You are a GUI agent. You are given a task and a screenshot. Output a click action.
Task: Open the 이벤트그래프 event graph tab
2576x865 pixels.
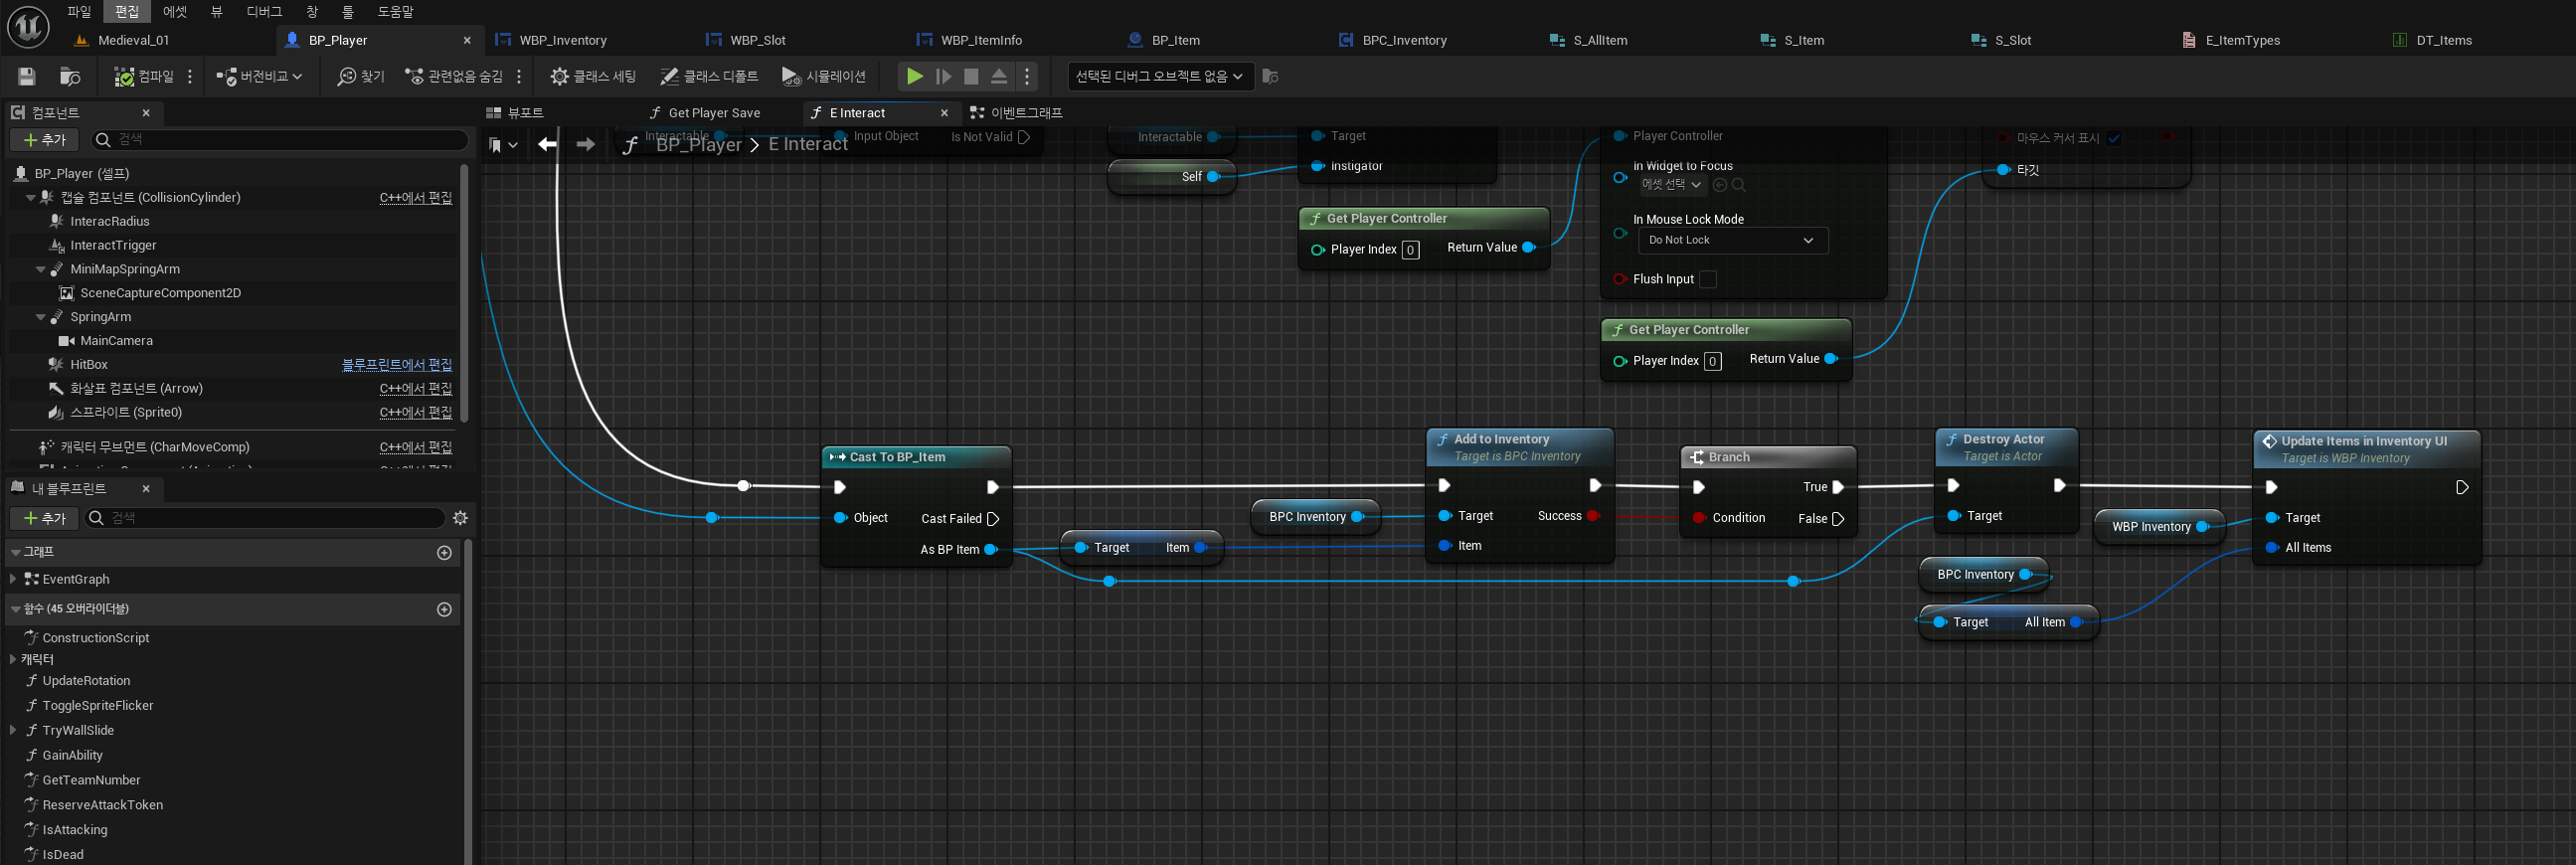1027,113
